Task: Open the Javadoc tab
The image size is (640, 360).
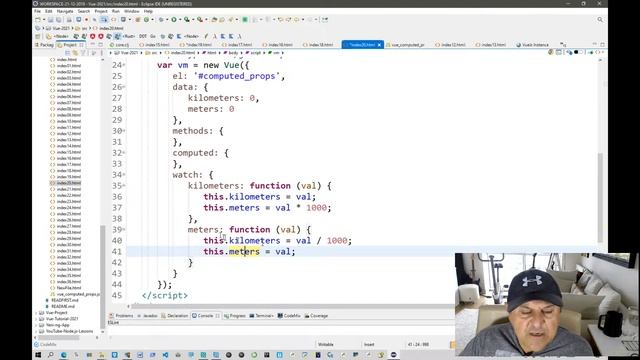Action: pos(147,316)
